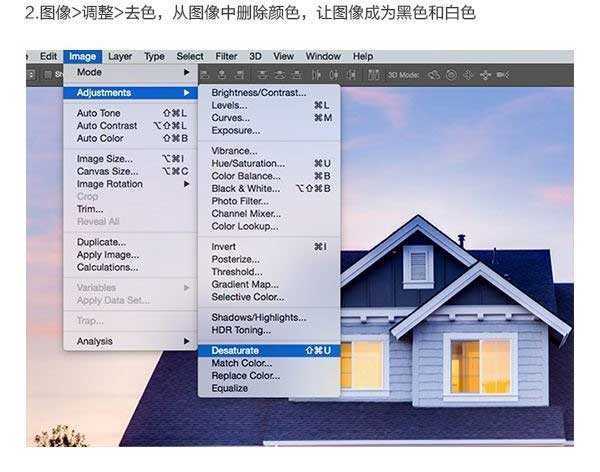The image size is (600, 472).
Task: Pick the Black & White adjustment
Action: 246,188
